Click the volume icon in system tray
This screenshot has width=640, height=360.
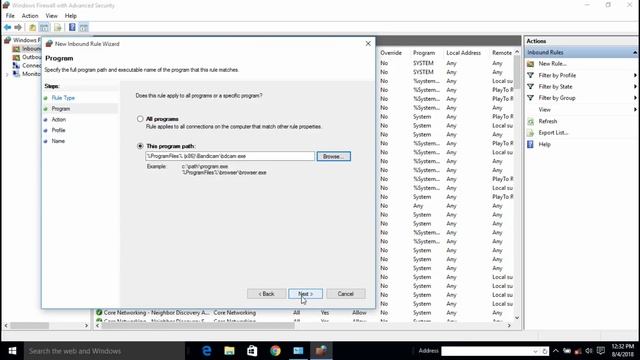589,351
